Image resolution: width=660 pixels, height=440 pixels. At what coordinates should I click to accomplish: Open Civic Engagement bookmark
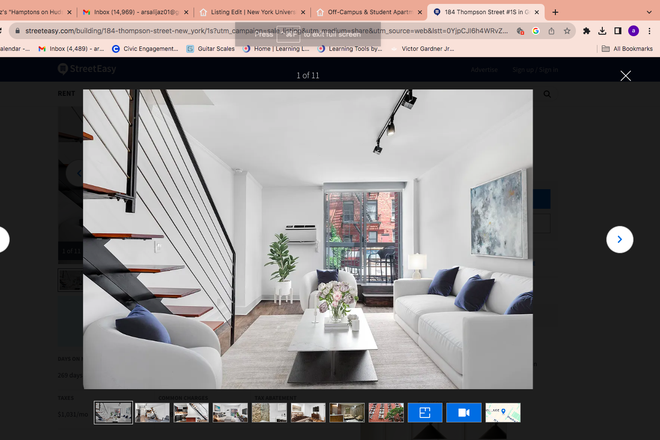145,49
